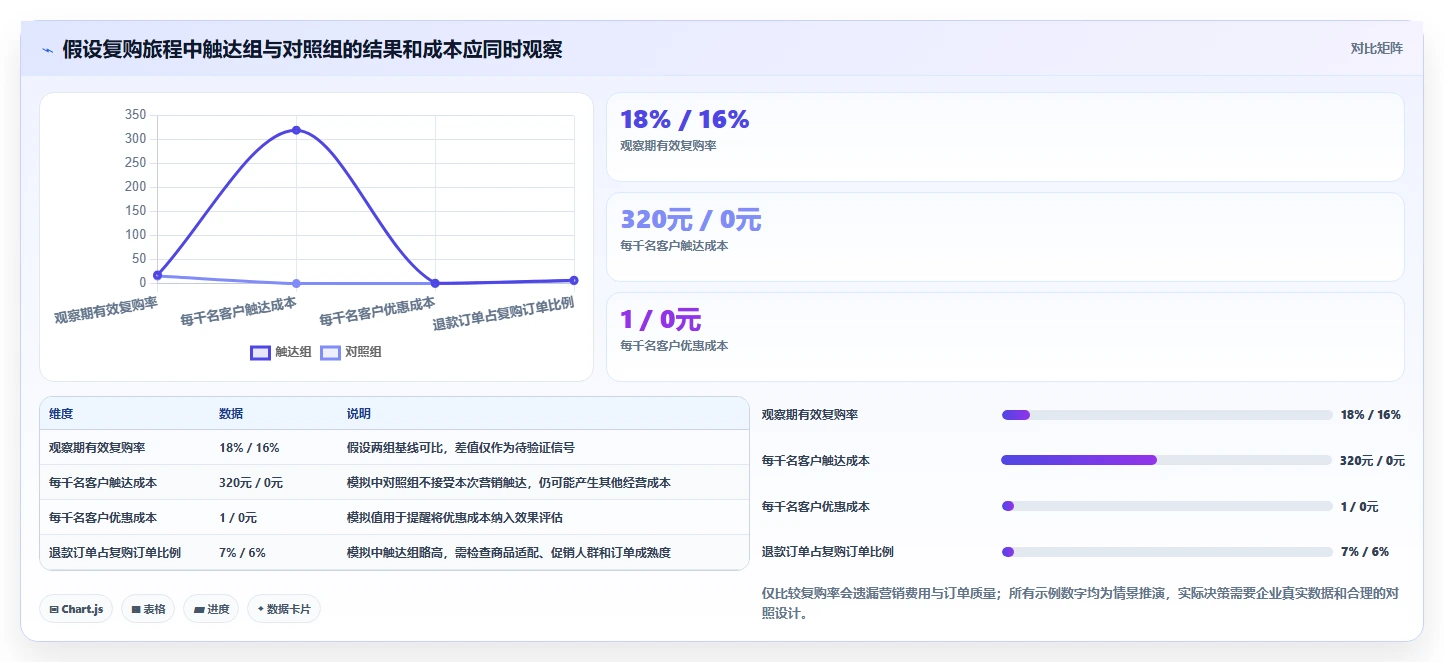
Task: Click the y-axis value 350 in chart
Action: 136,115
